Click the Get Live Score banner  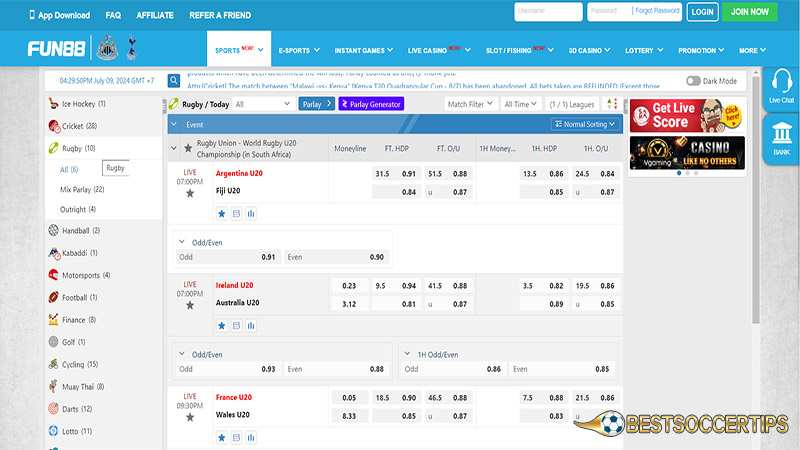(687, 116)
